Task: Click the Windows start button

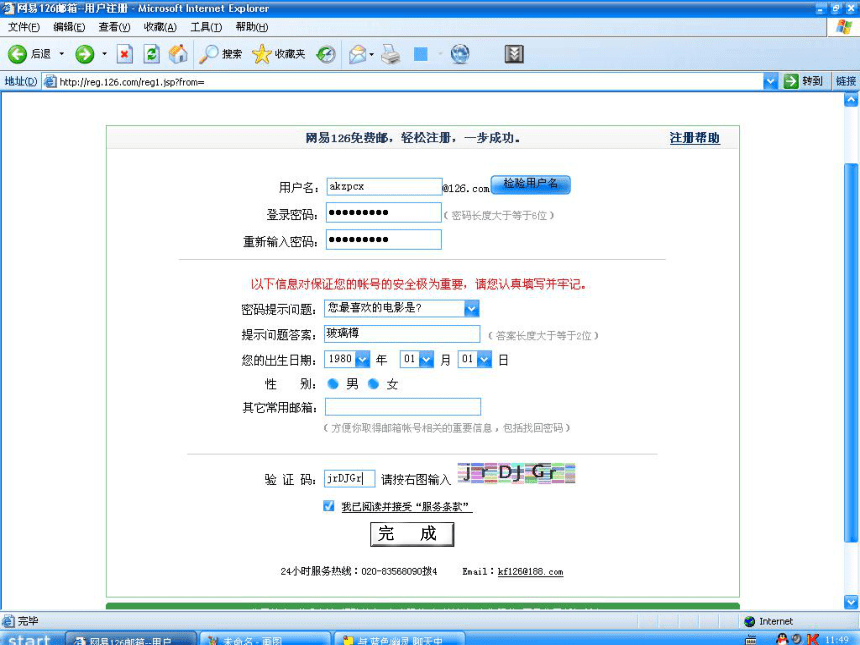Action: pos(30,639)
